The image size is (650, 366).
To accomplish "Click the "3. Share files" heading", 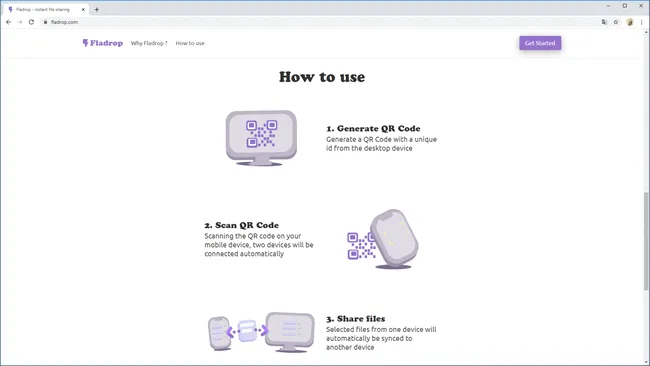I will point(355,319).
